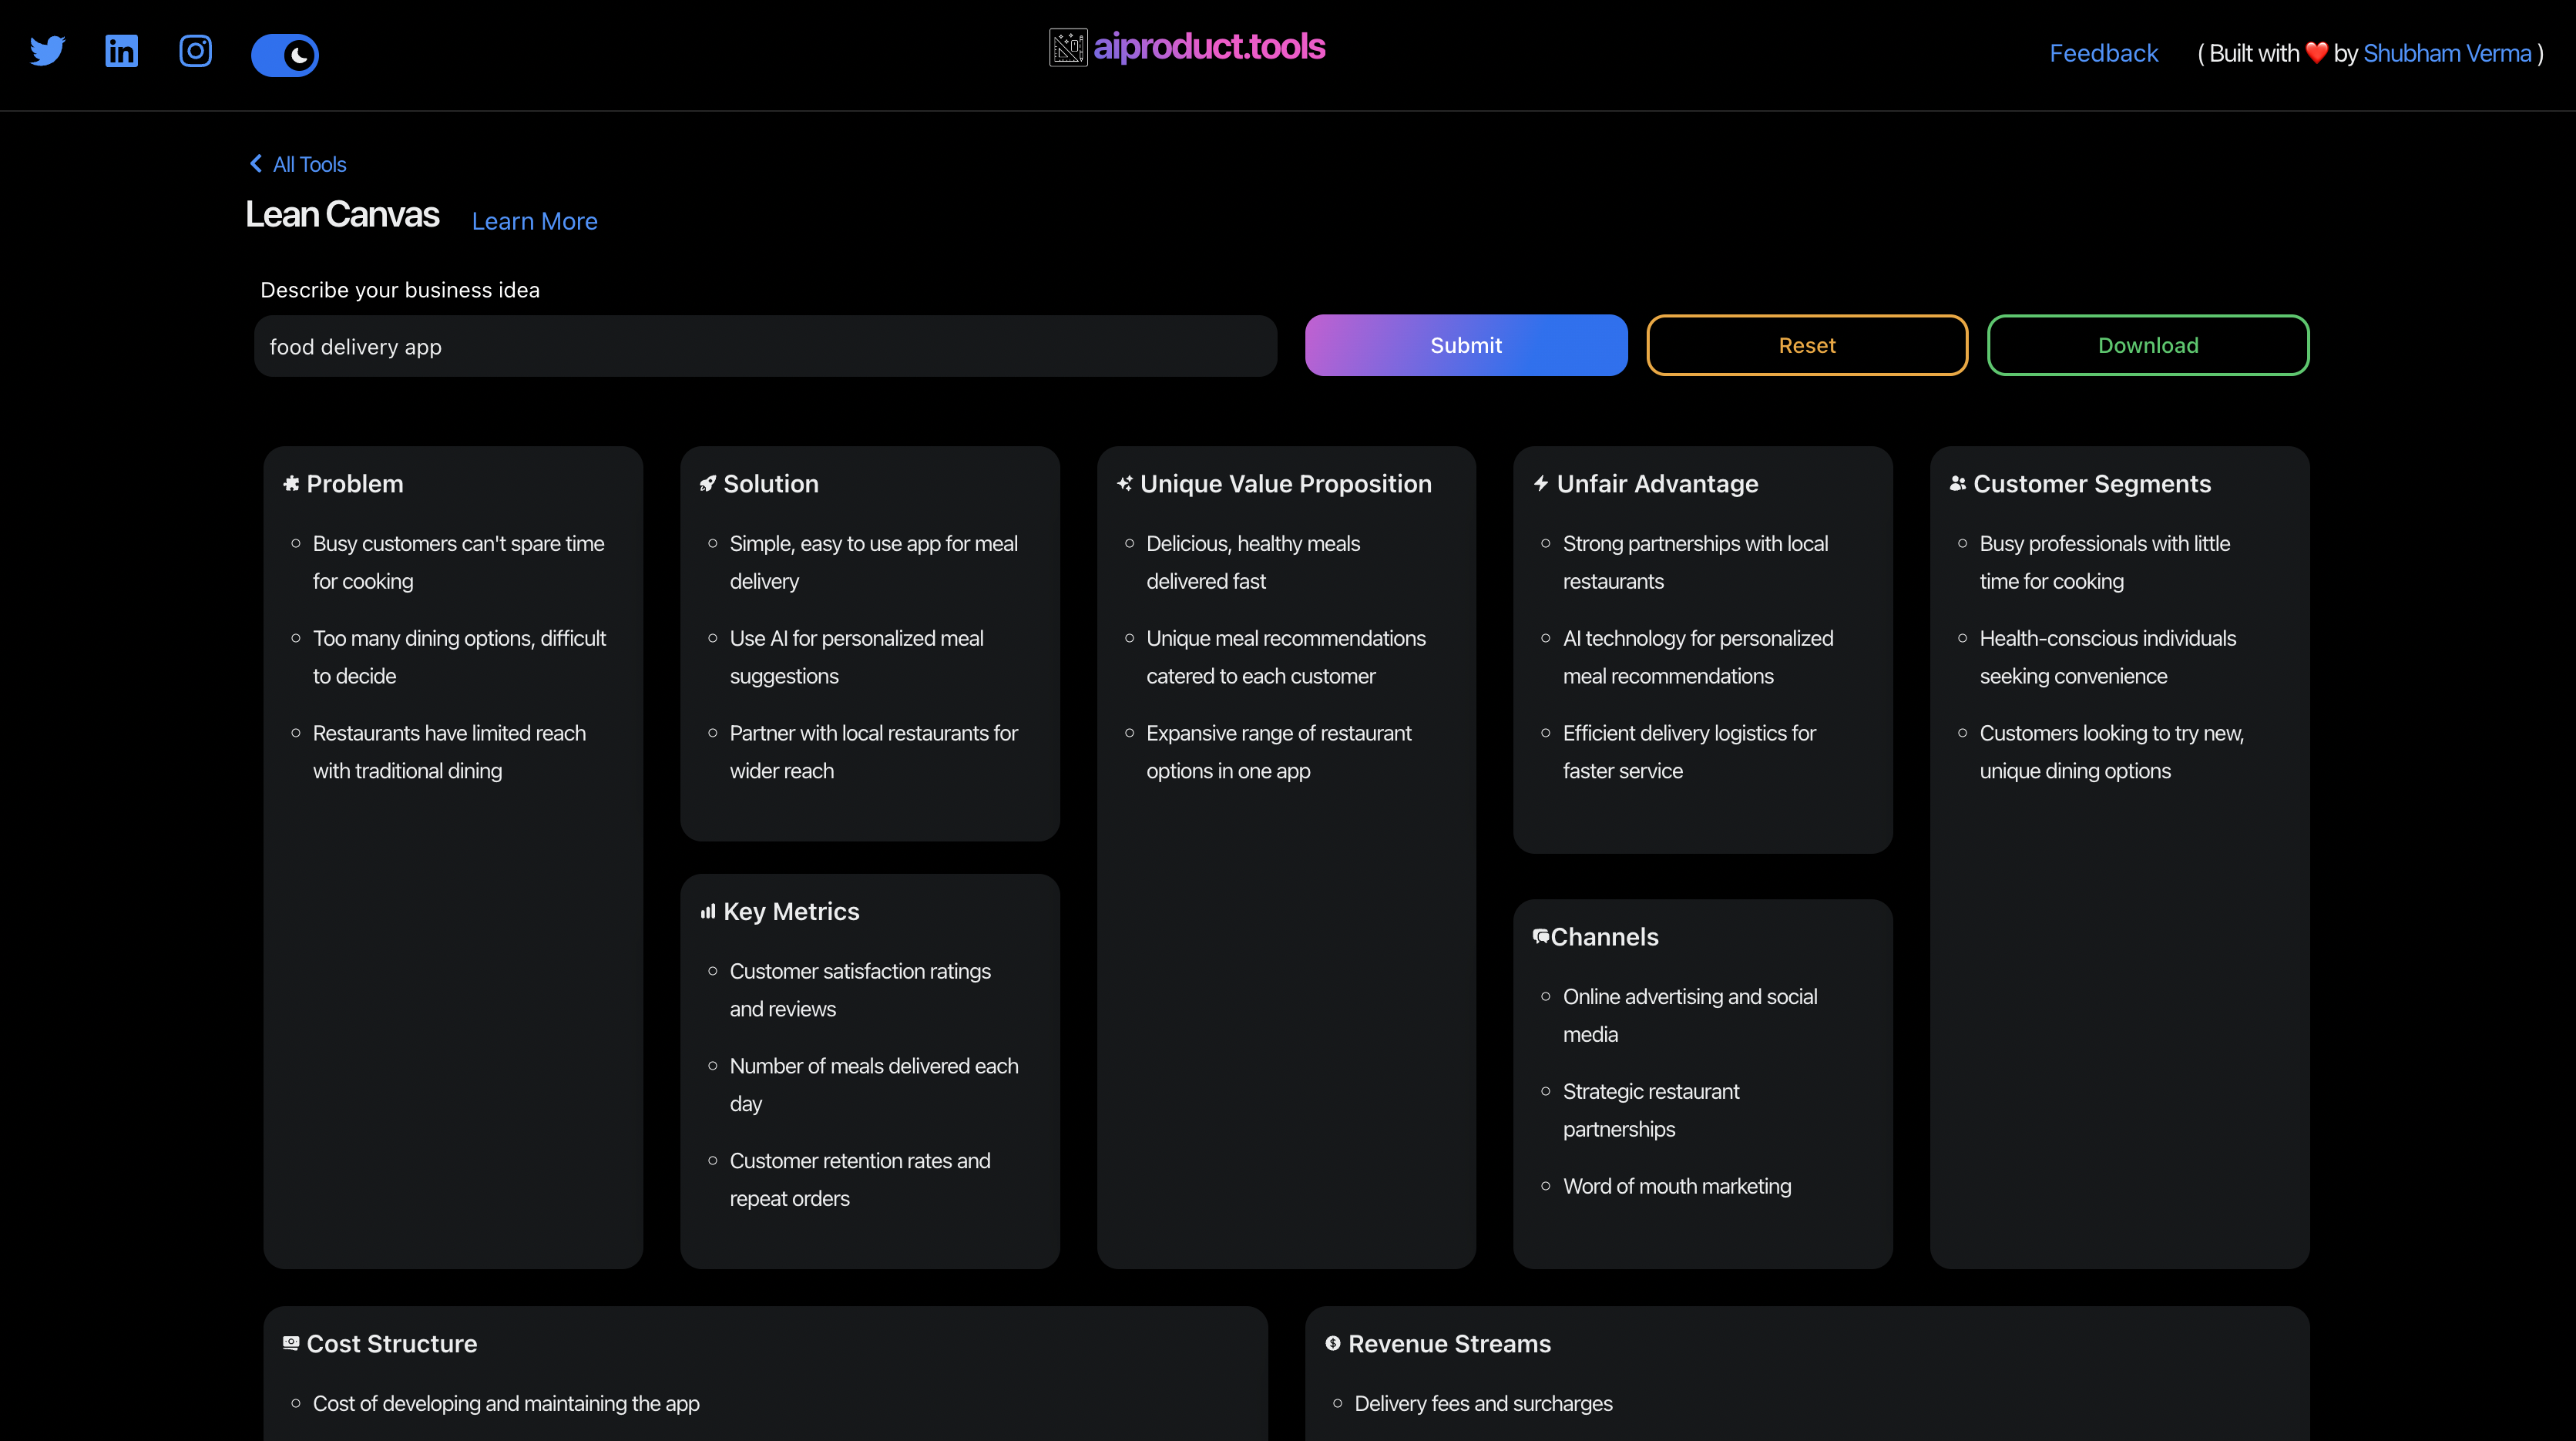The height and width of the screenshot is (1441, 2576).
Task: Click the business idea input field
Action: [765, 347]
